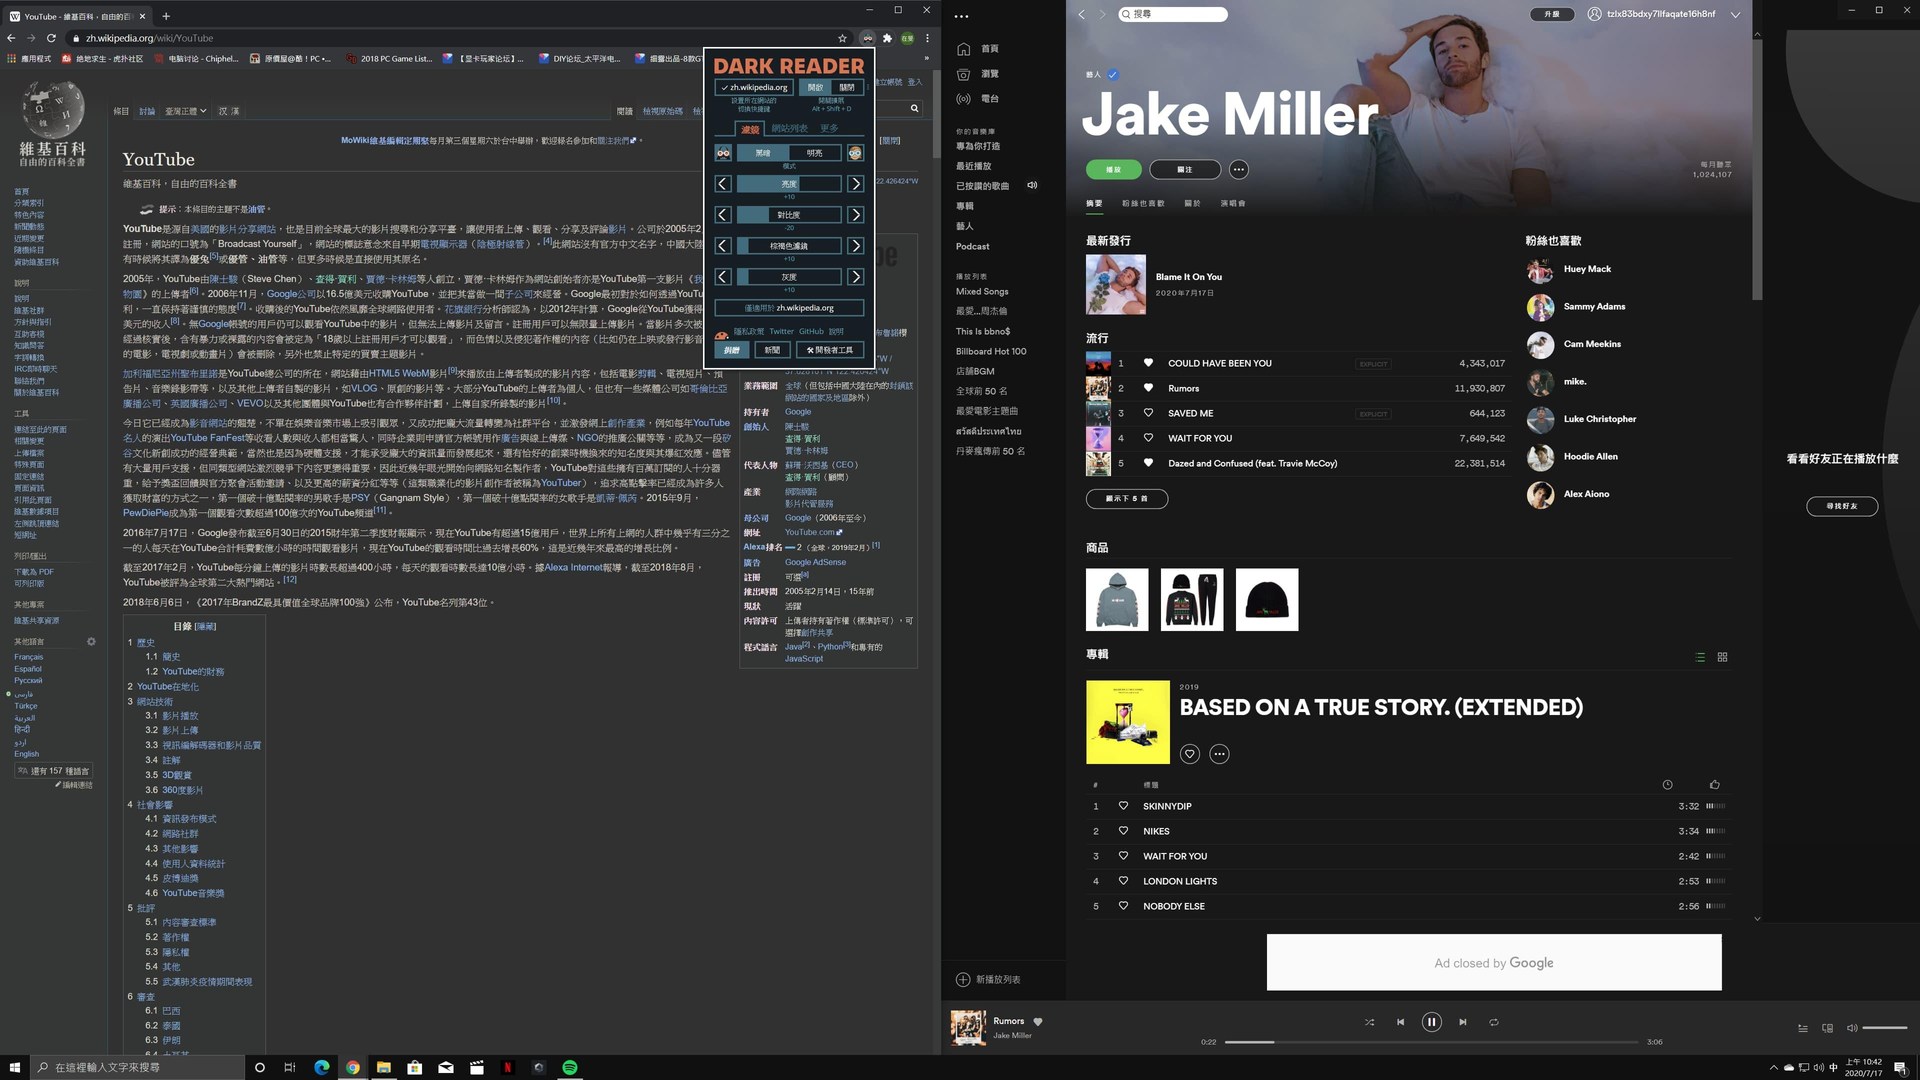Decrease Dark Reader brightness (亮度)
The image size is (1920, 1080).
pyautogui.click(x=723, y=184)
